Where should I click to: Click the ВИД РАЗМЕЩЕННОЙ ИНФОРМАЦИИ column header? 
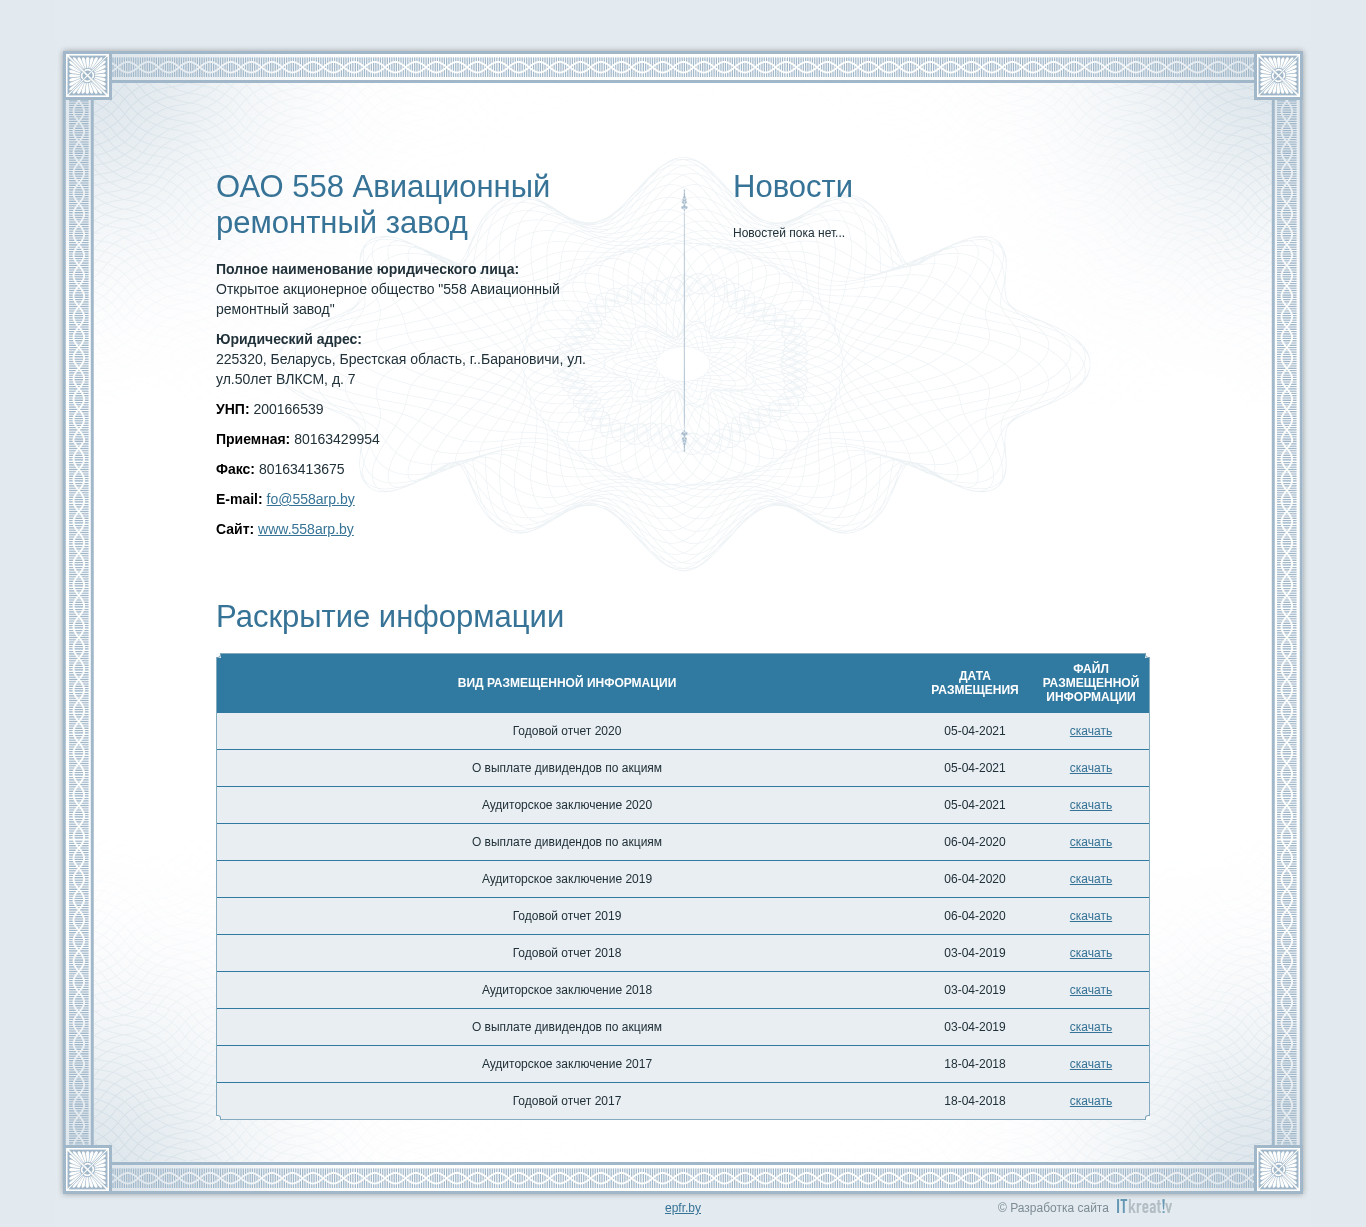point(567,683)
